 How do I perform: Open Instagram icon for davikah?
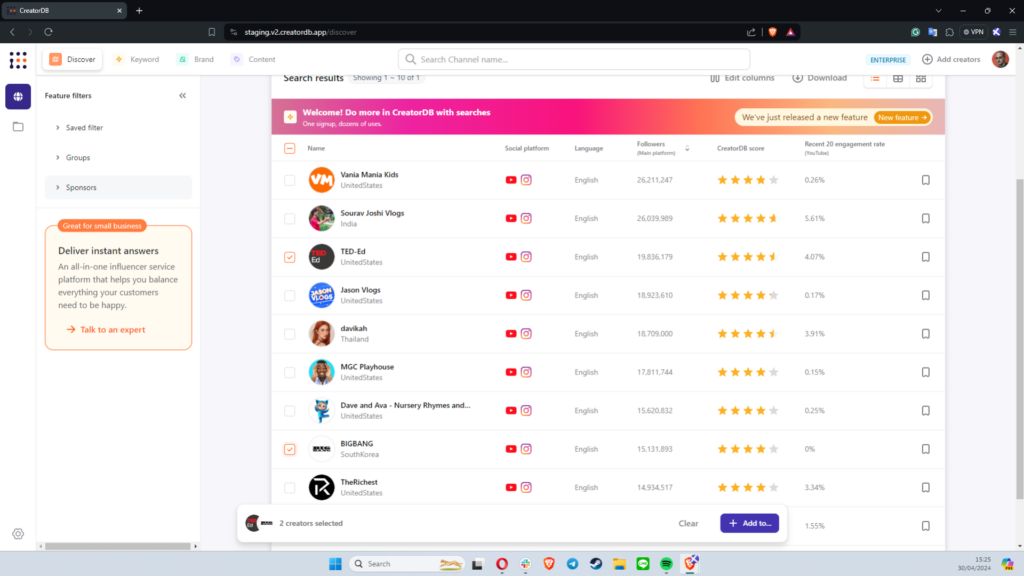[x=526, y=334]
